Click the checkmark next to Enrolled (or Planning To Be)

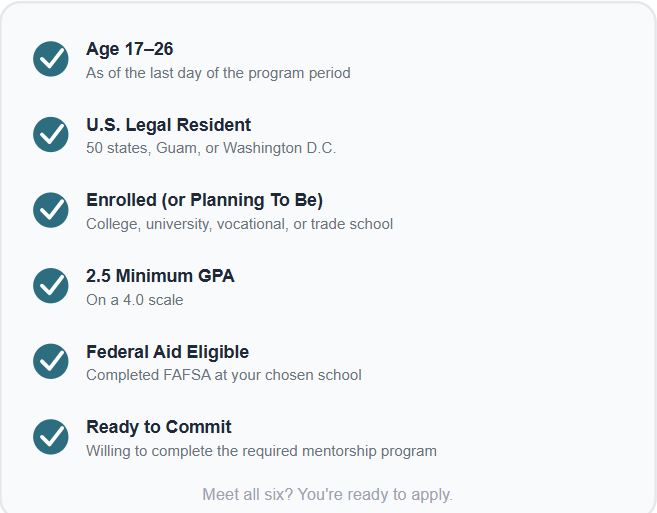point(51,210)
